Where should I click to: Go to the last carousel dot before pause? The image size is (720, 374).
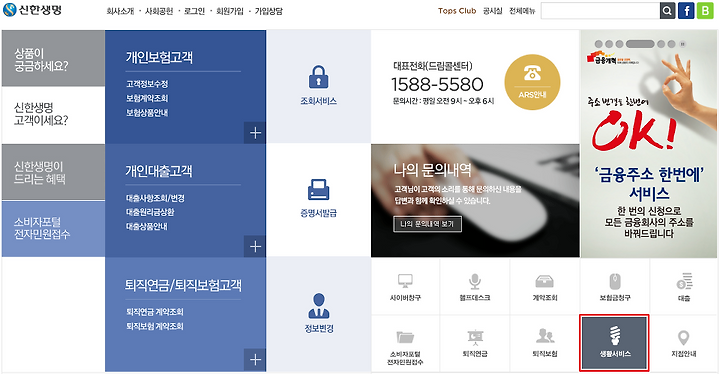(671, 44)
